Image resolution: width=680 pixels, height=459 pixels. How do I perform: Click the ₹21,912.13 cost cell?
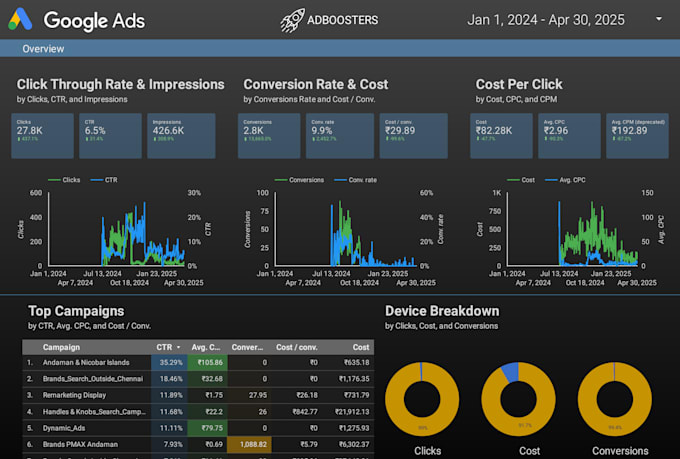click(352, 412)
